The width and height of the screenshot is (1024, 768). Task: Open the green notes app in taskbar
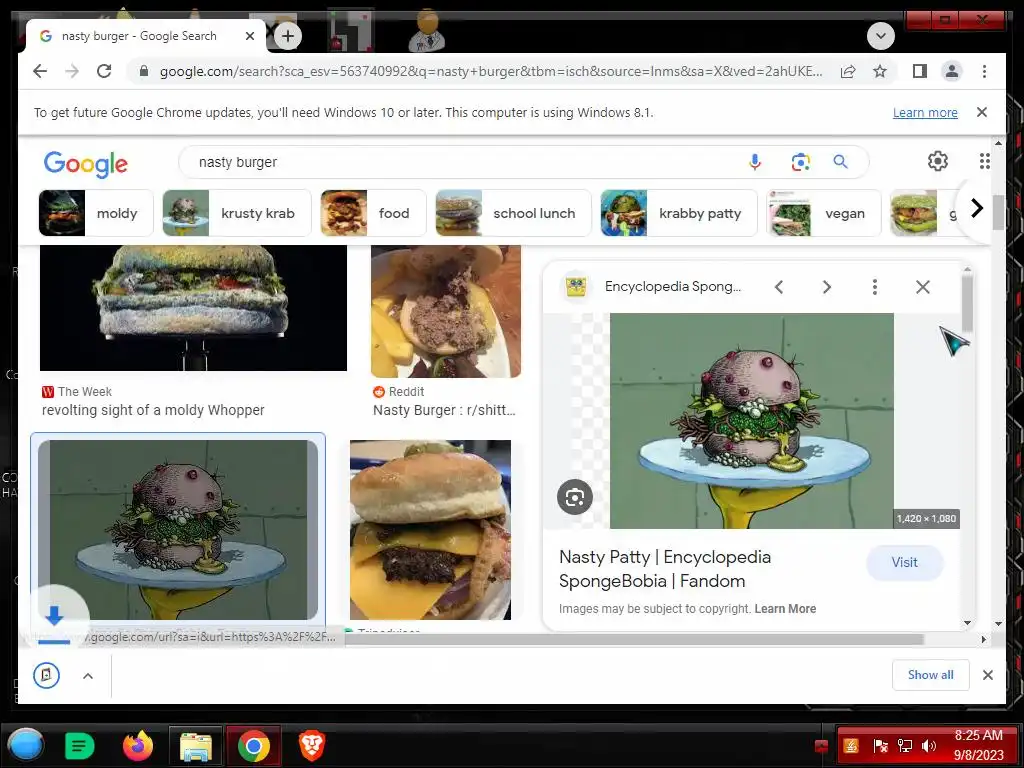[x=80, y=745]
